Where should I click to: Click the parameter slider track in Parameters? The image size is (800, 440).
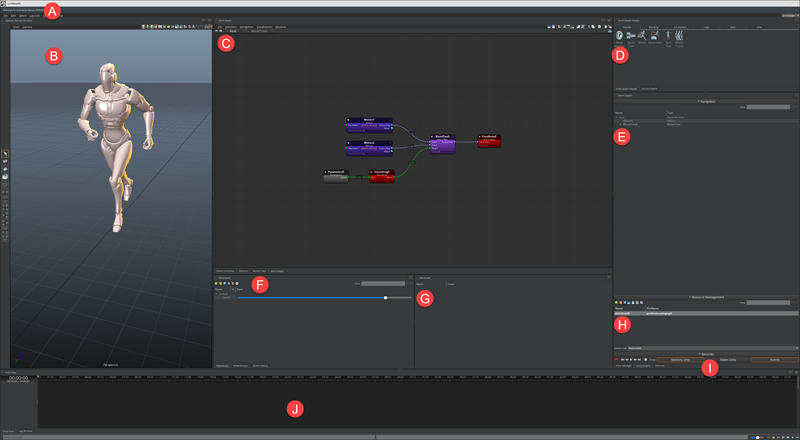coord(310,298)
